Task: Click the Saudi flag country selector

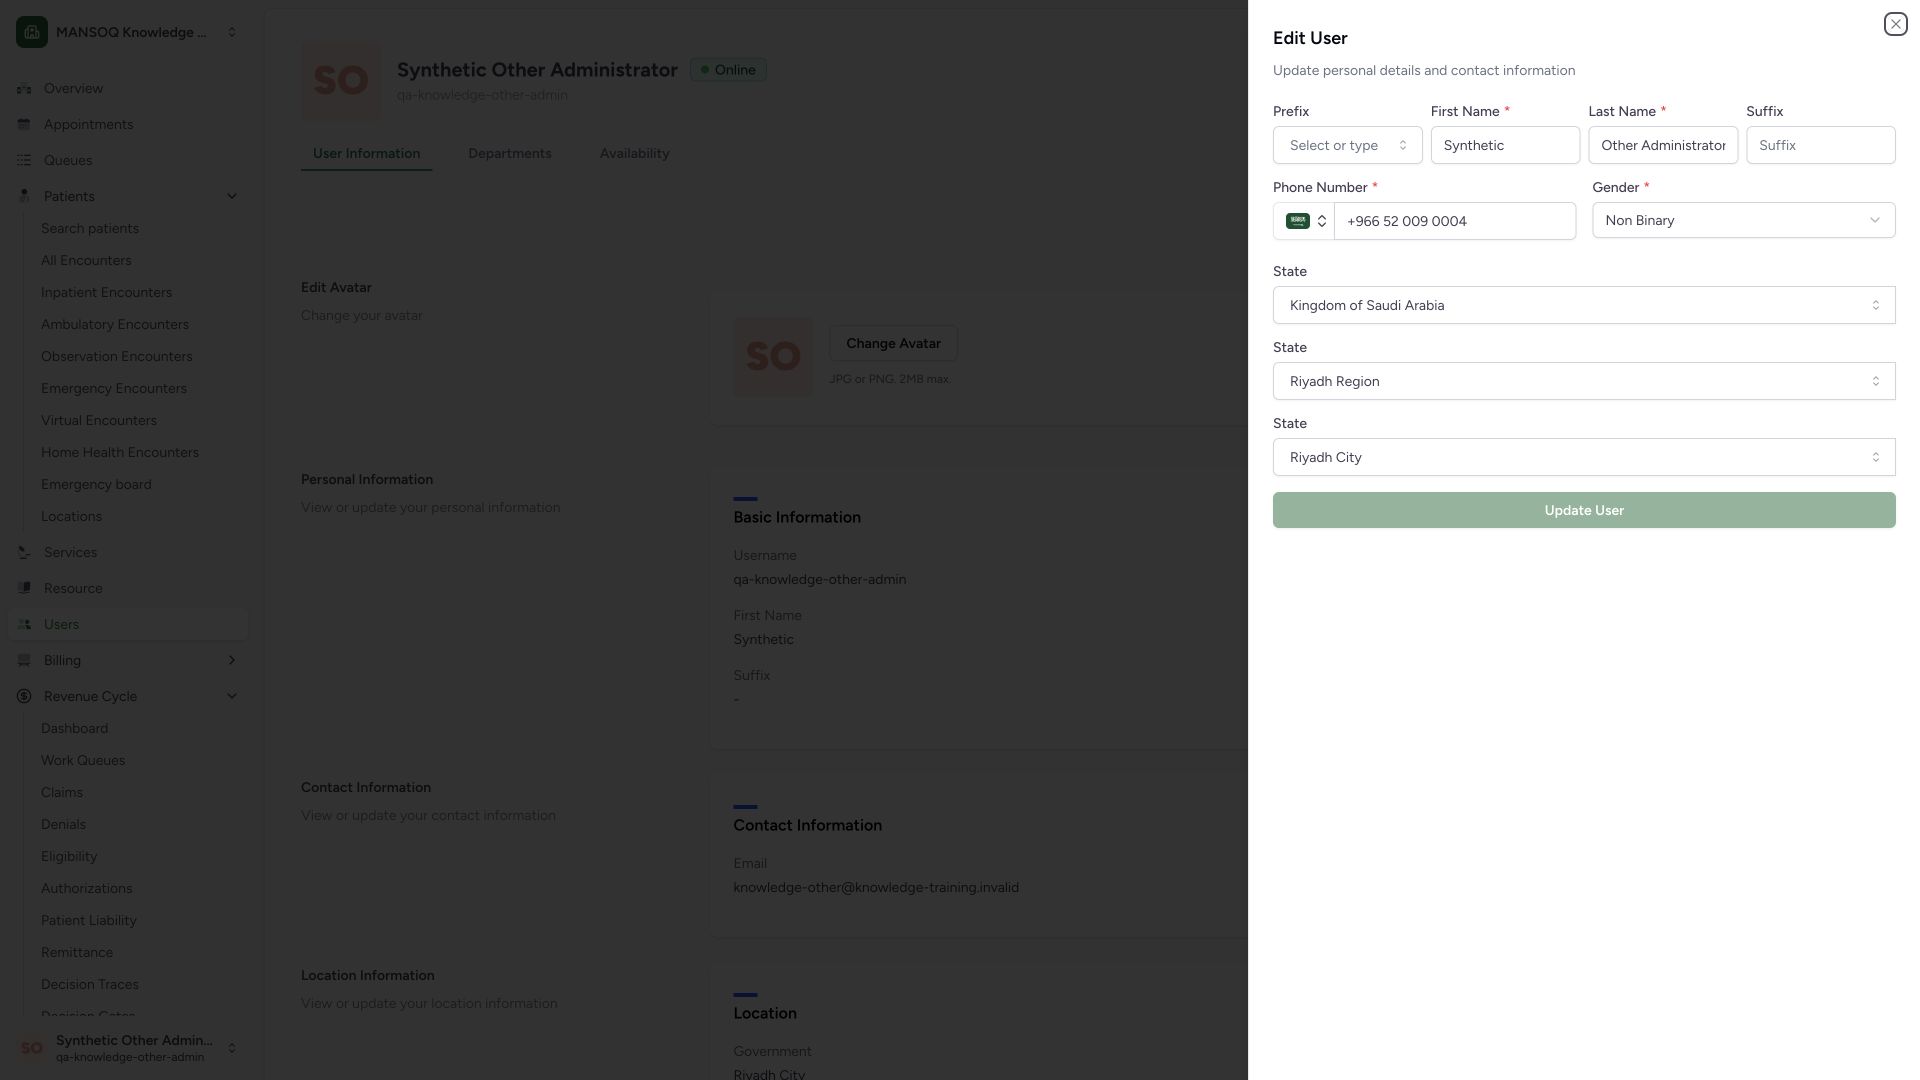Action: pyautogui.click(x=1305, y=221)
